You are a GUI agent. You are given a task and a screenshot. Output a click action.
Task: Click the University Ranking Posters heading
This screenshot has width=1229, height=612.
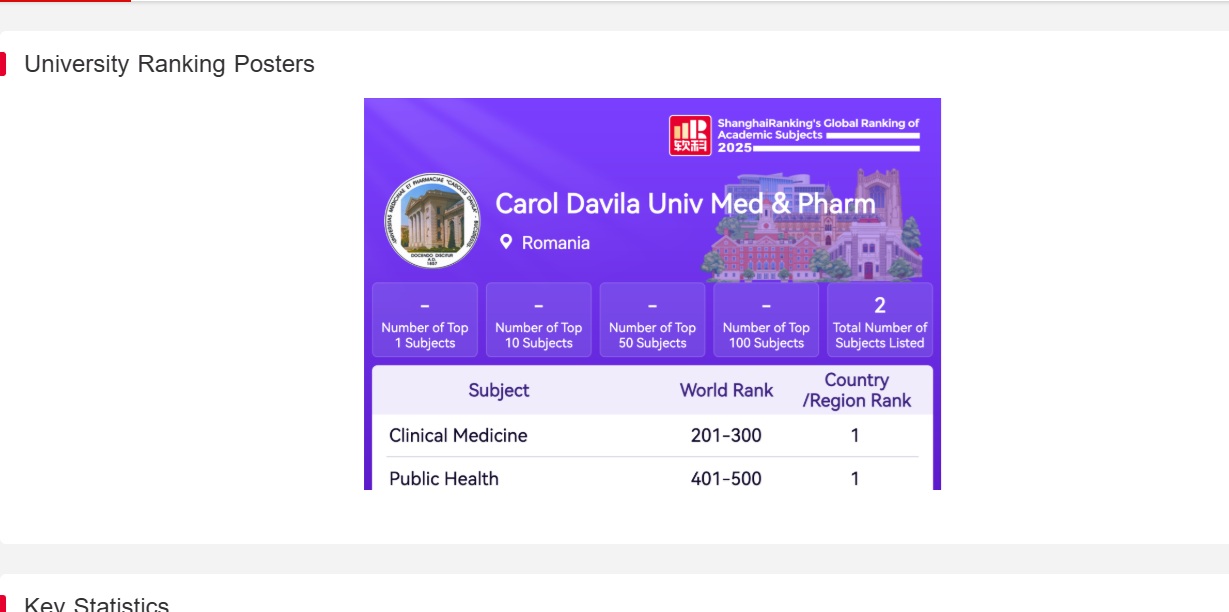[x=169, y=64]
